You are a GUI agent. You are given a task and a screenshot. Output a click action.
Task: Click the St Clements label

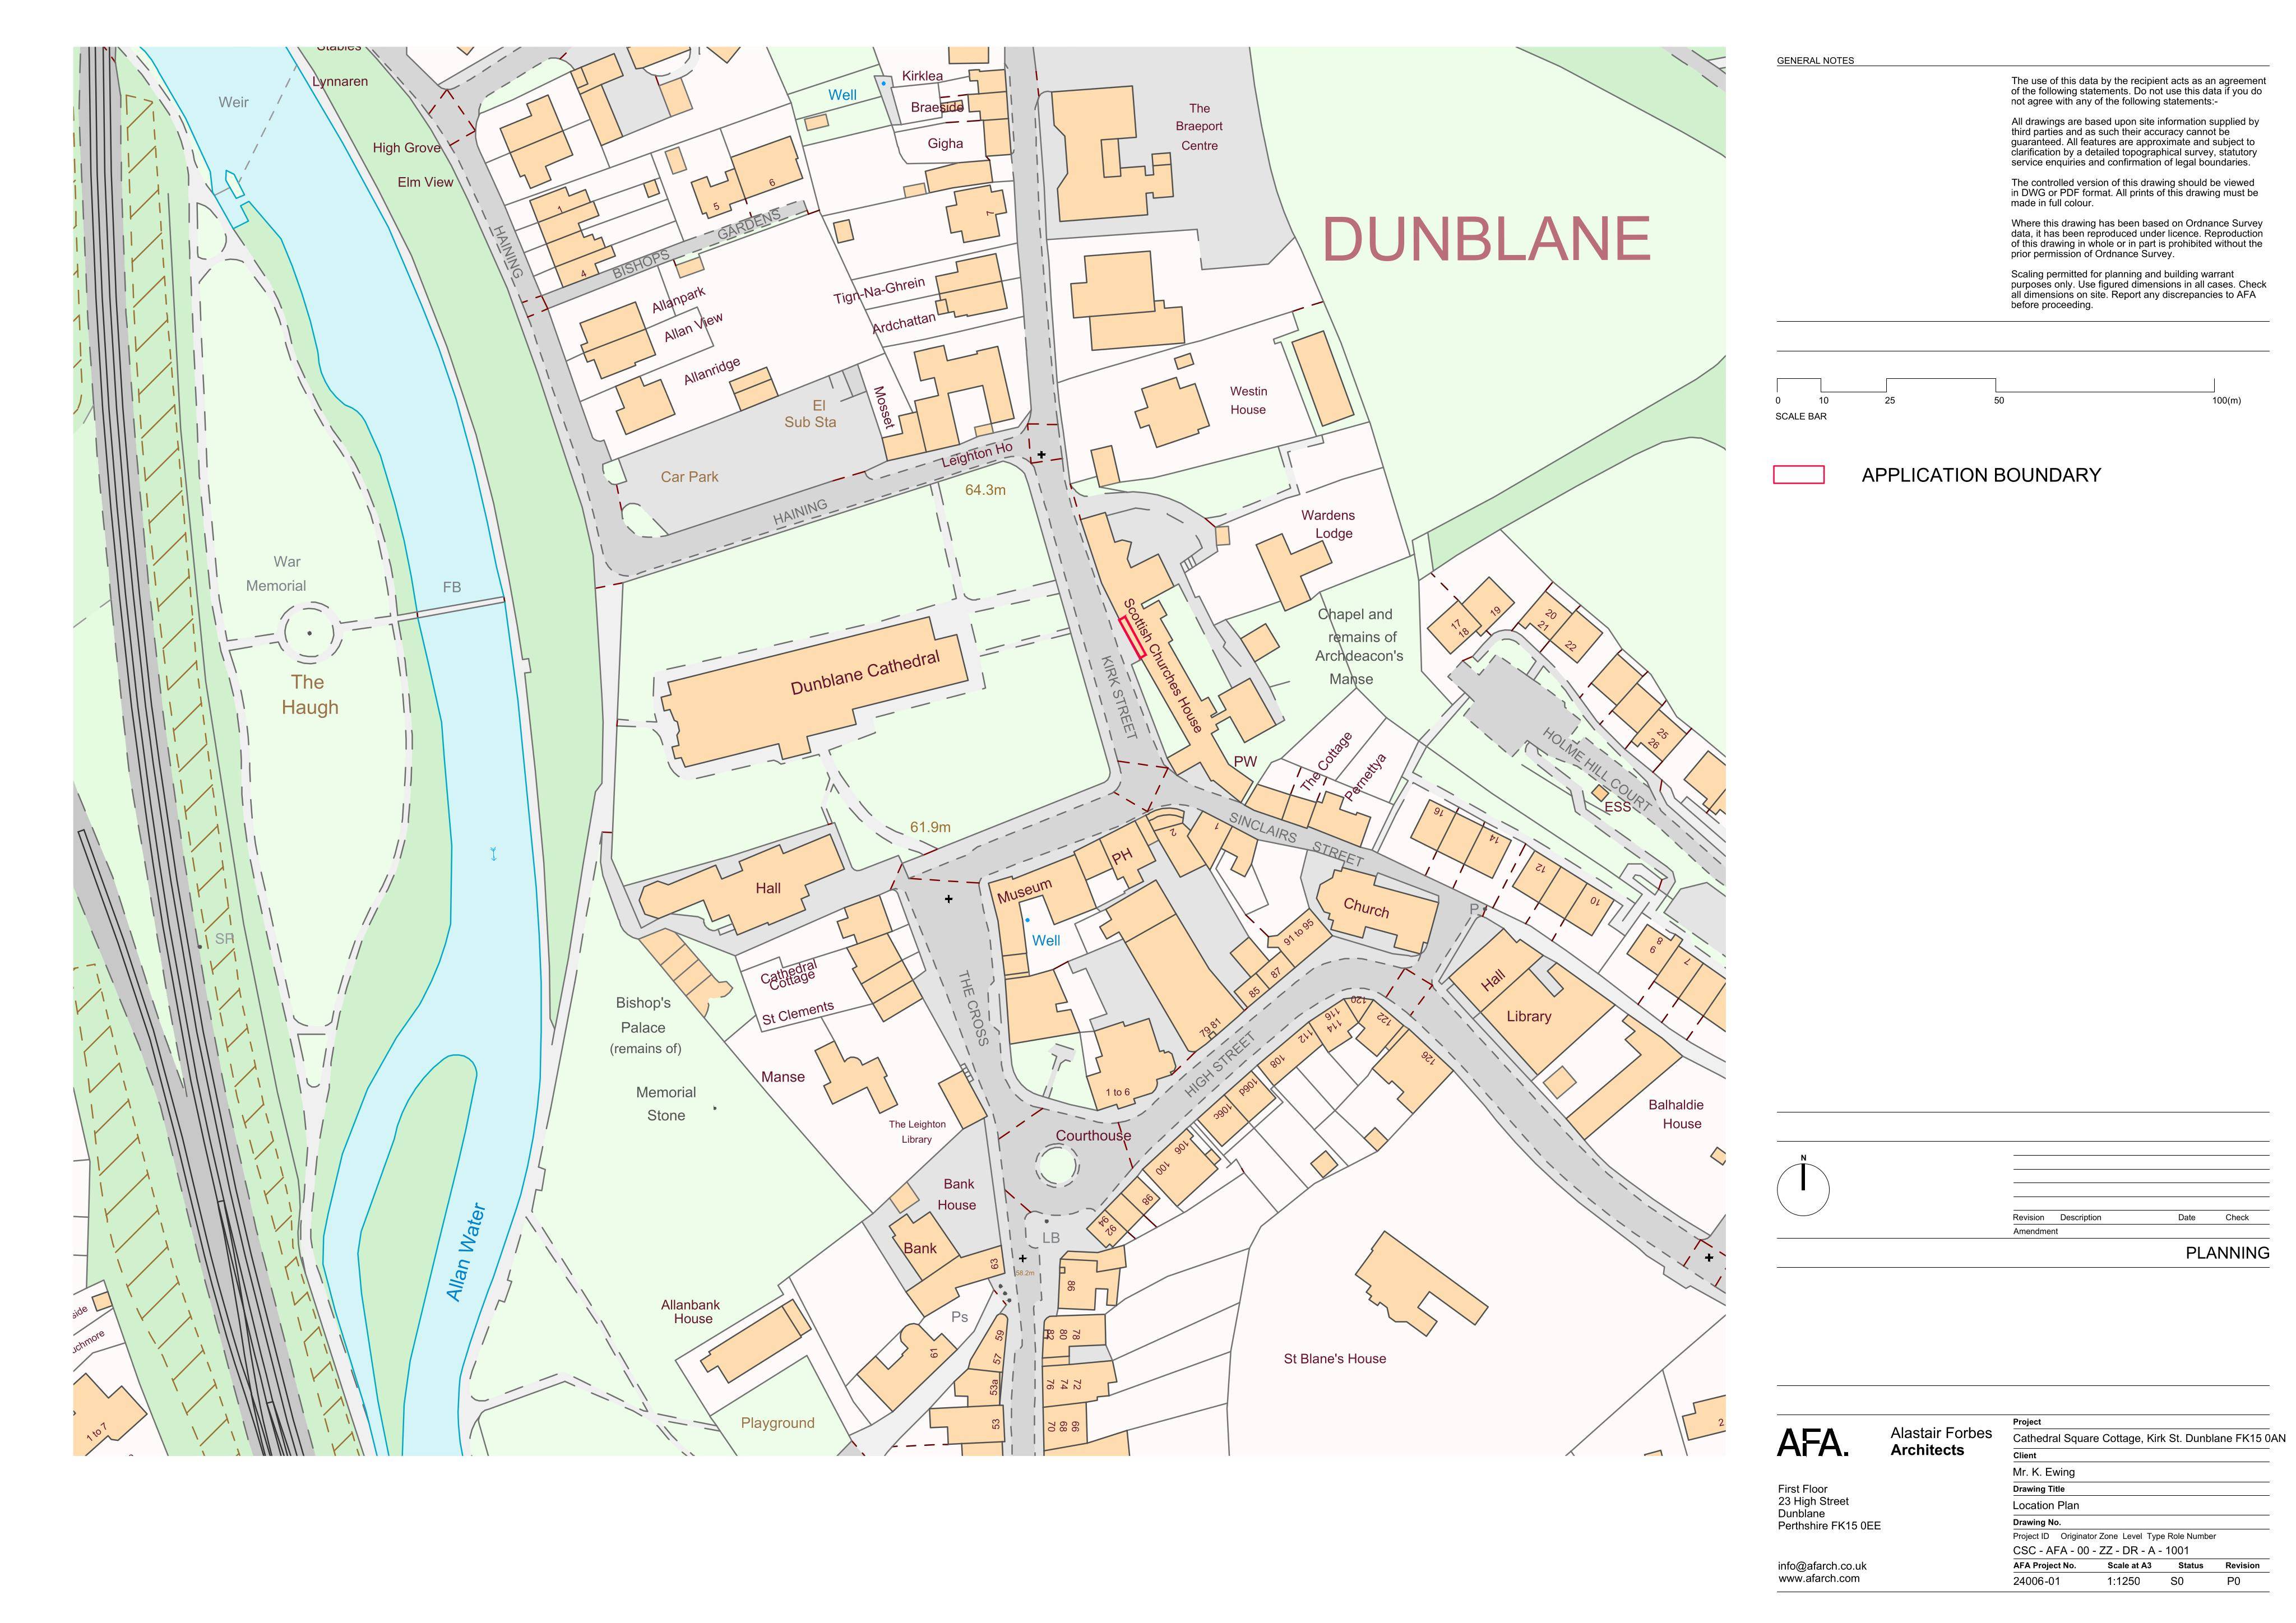[x=798, y=1013]
